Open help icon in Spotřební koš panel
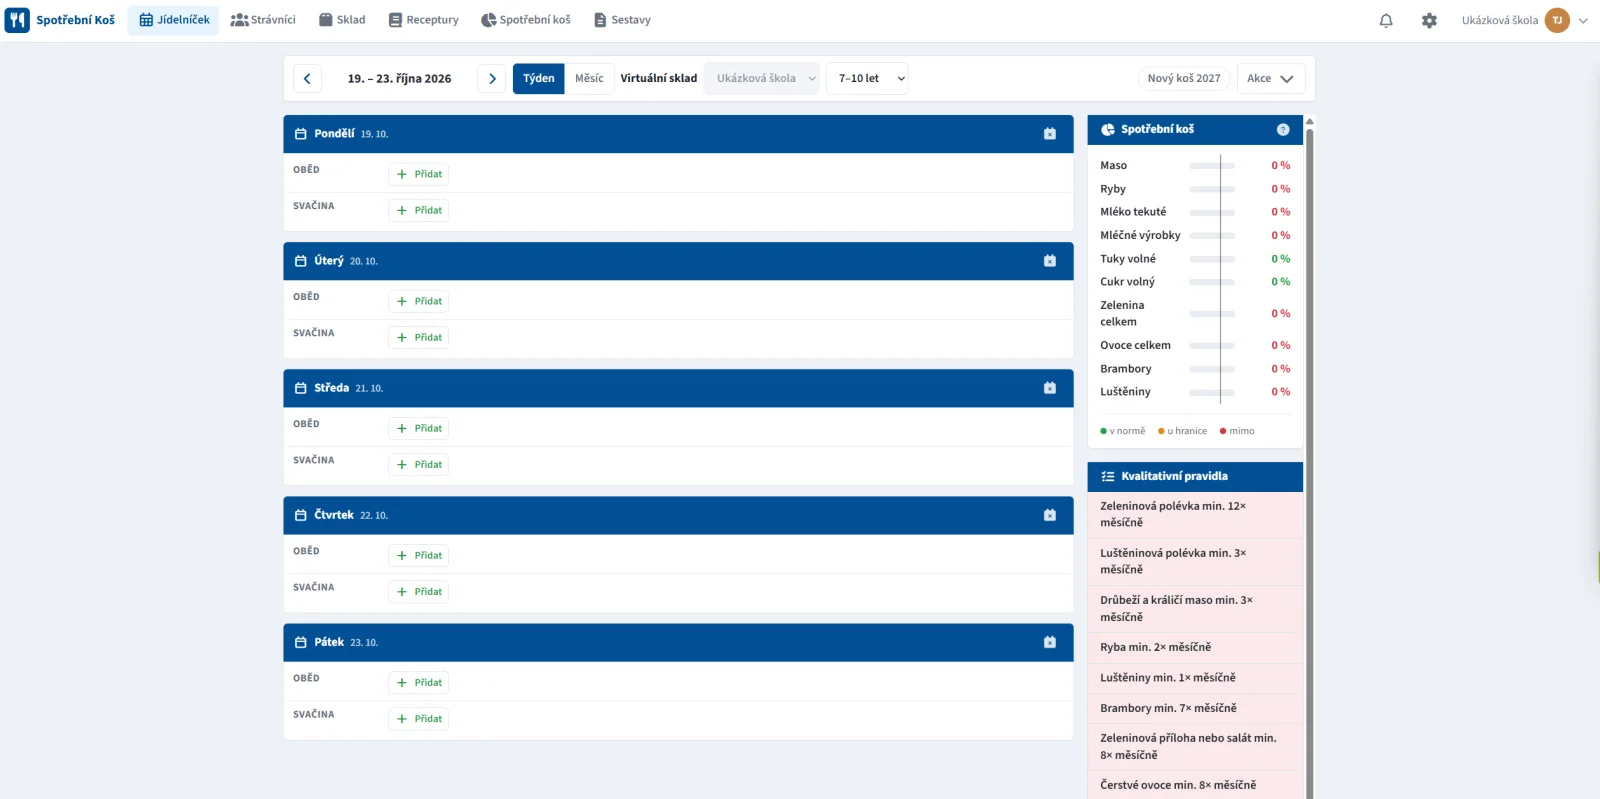 [x=1283, y=130]
